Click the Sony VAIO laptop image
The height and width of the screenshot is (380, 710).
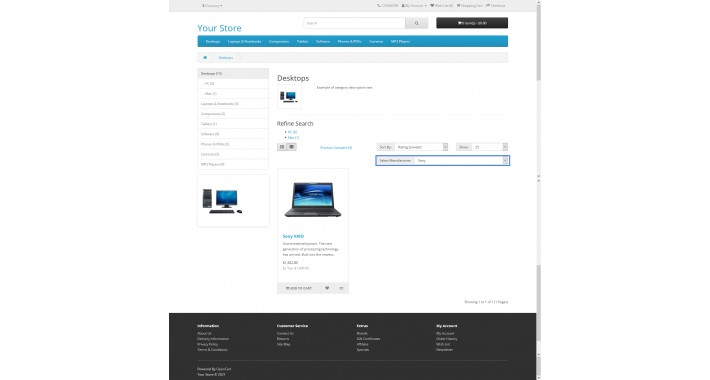pyautogui.click(x=313, y=199)
